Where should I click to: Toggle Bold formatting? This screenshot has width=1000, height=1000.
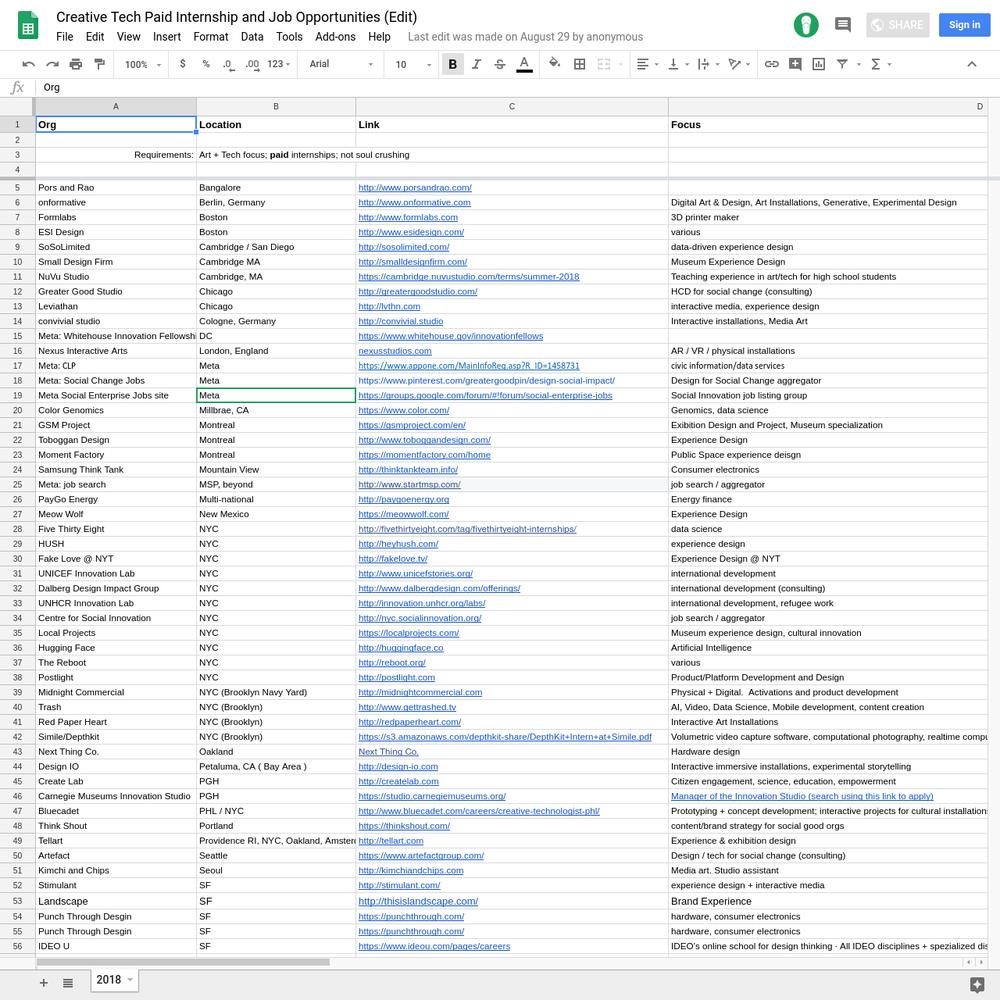pos(453,64)
